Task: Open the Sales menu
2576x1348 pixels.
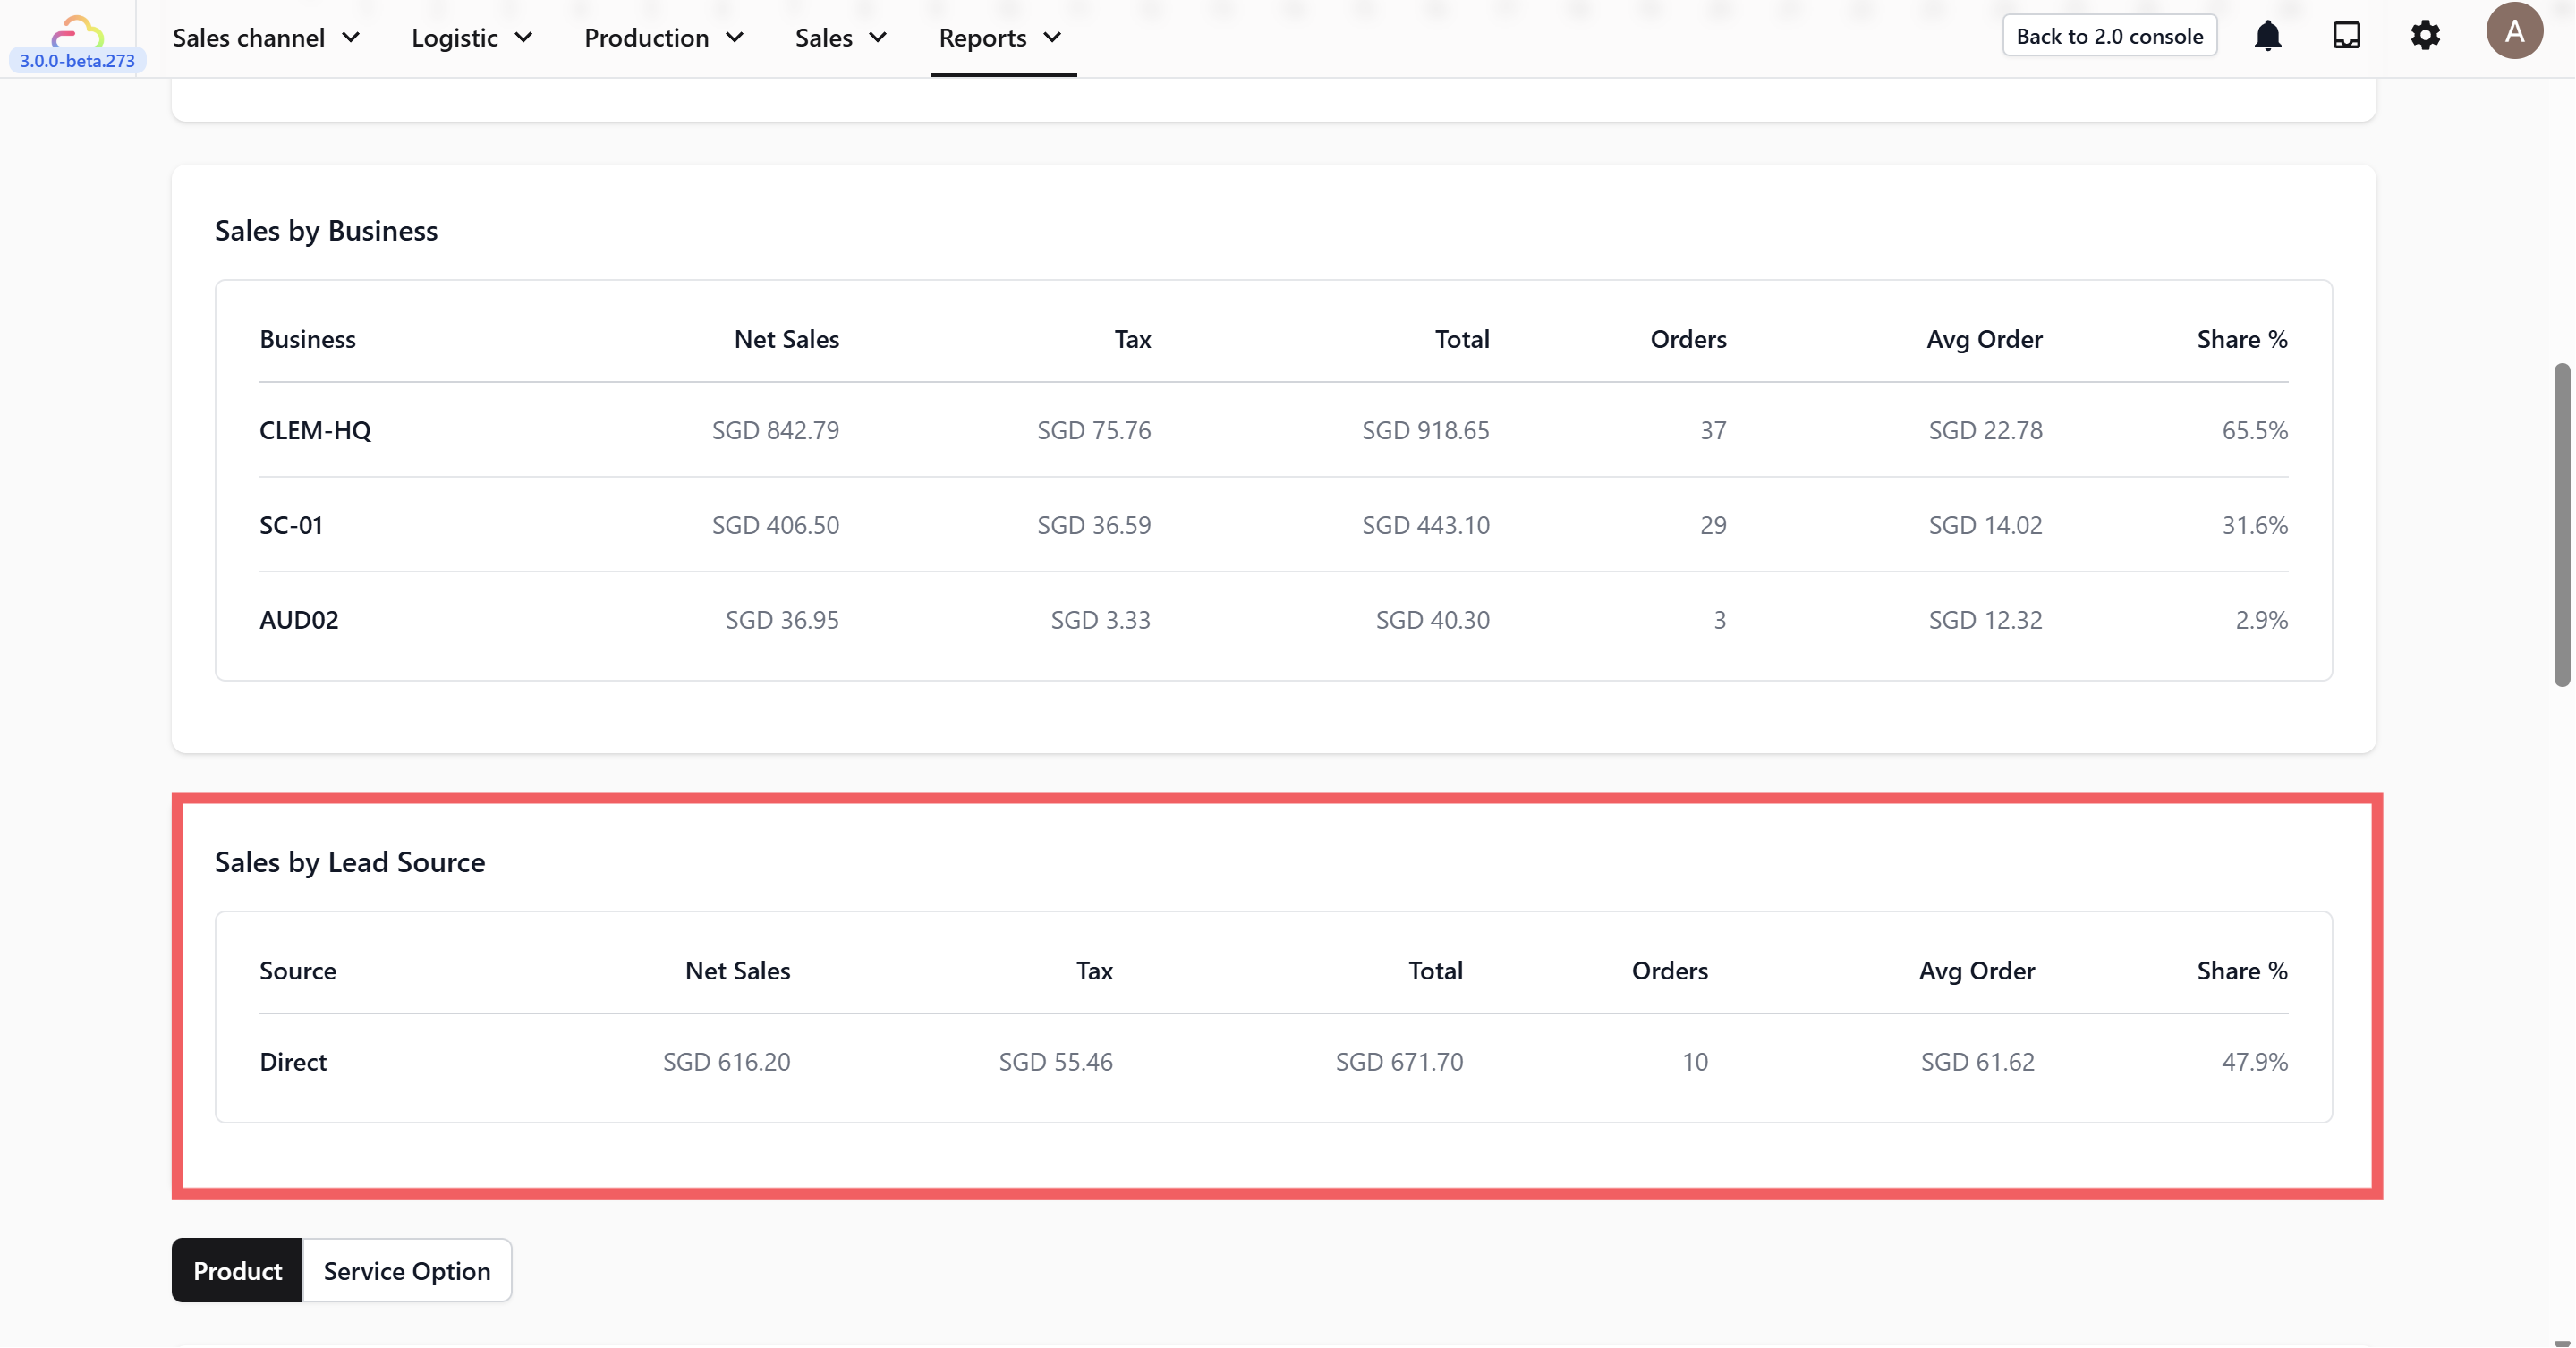Action: click(841, 38)
